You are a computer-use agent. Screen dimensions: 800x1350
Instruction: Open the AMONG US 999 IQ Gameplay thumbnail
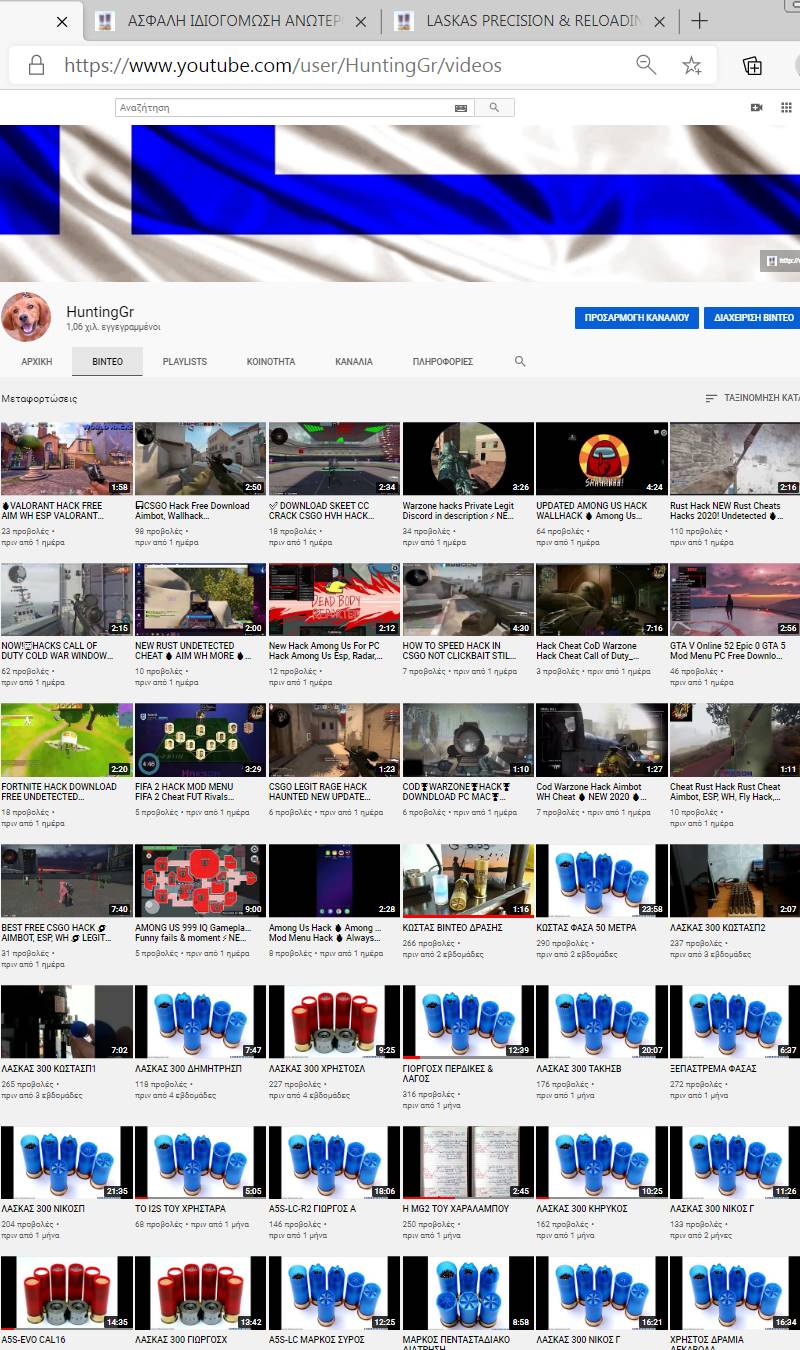click(x=201, y=881)
